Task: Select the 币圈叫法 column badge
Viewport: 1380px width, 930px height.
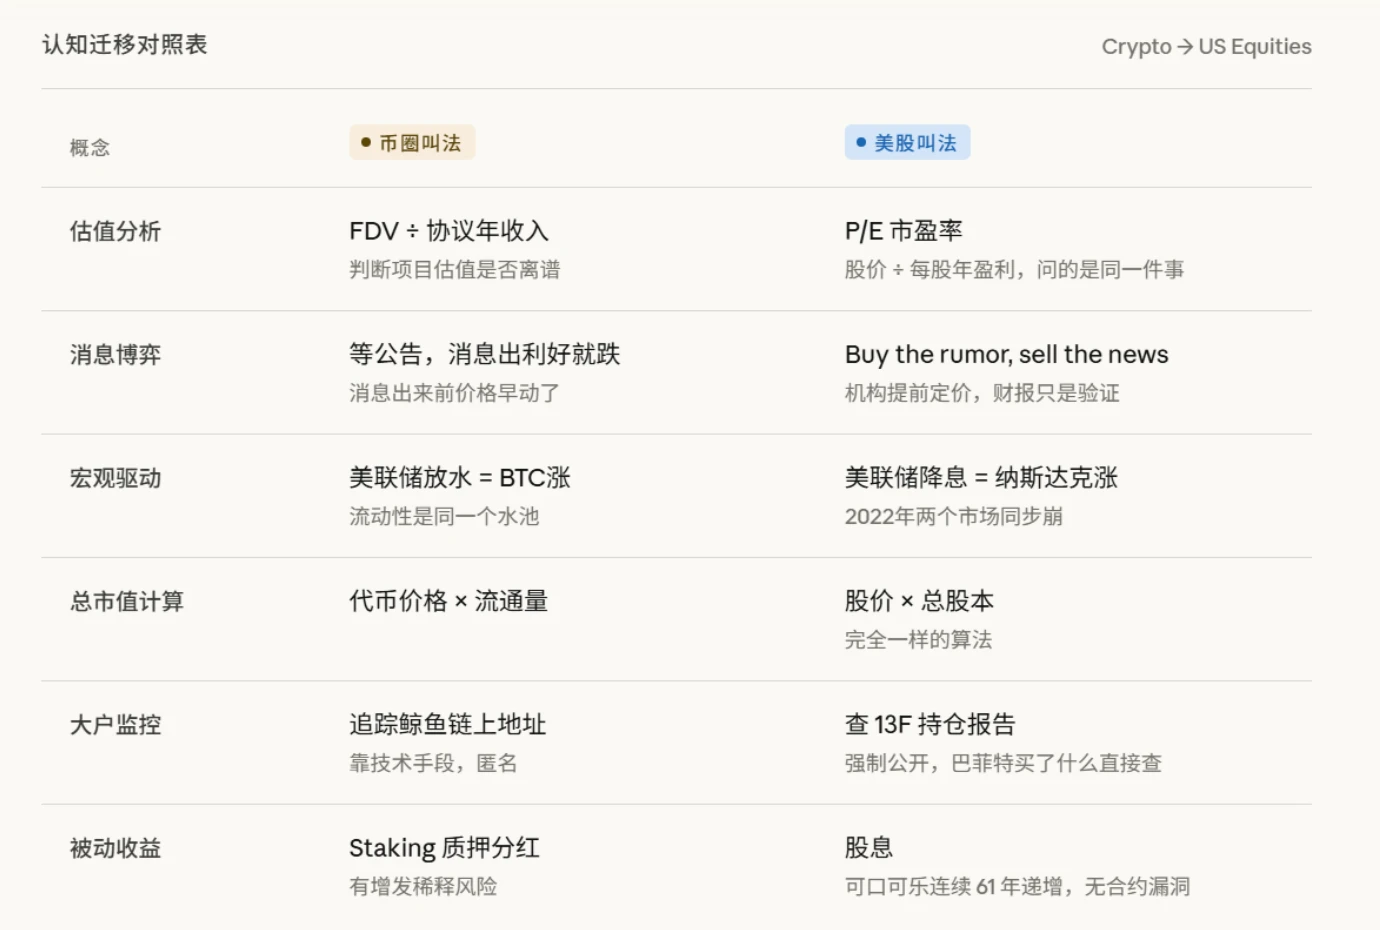Action: [412, 142]
